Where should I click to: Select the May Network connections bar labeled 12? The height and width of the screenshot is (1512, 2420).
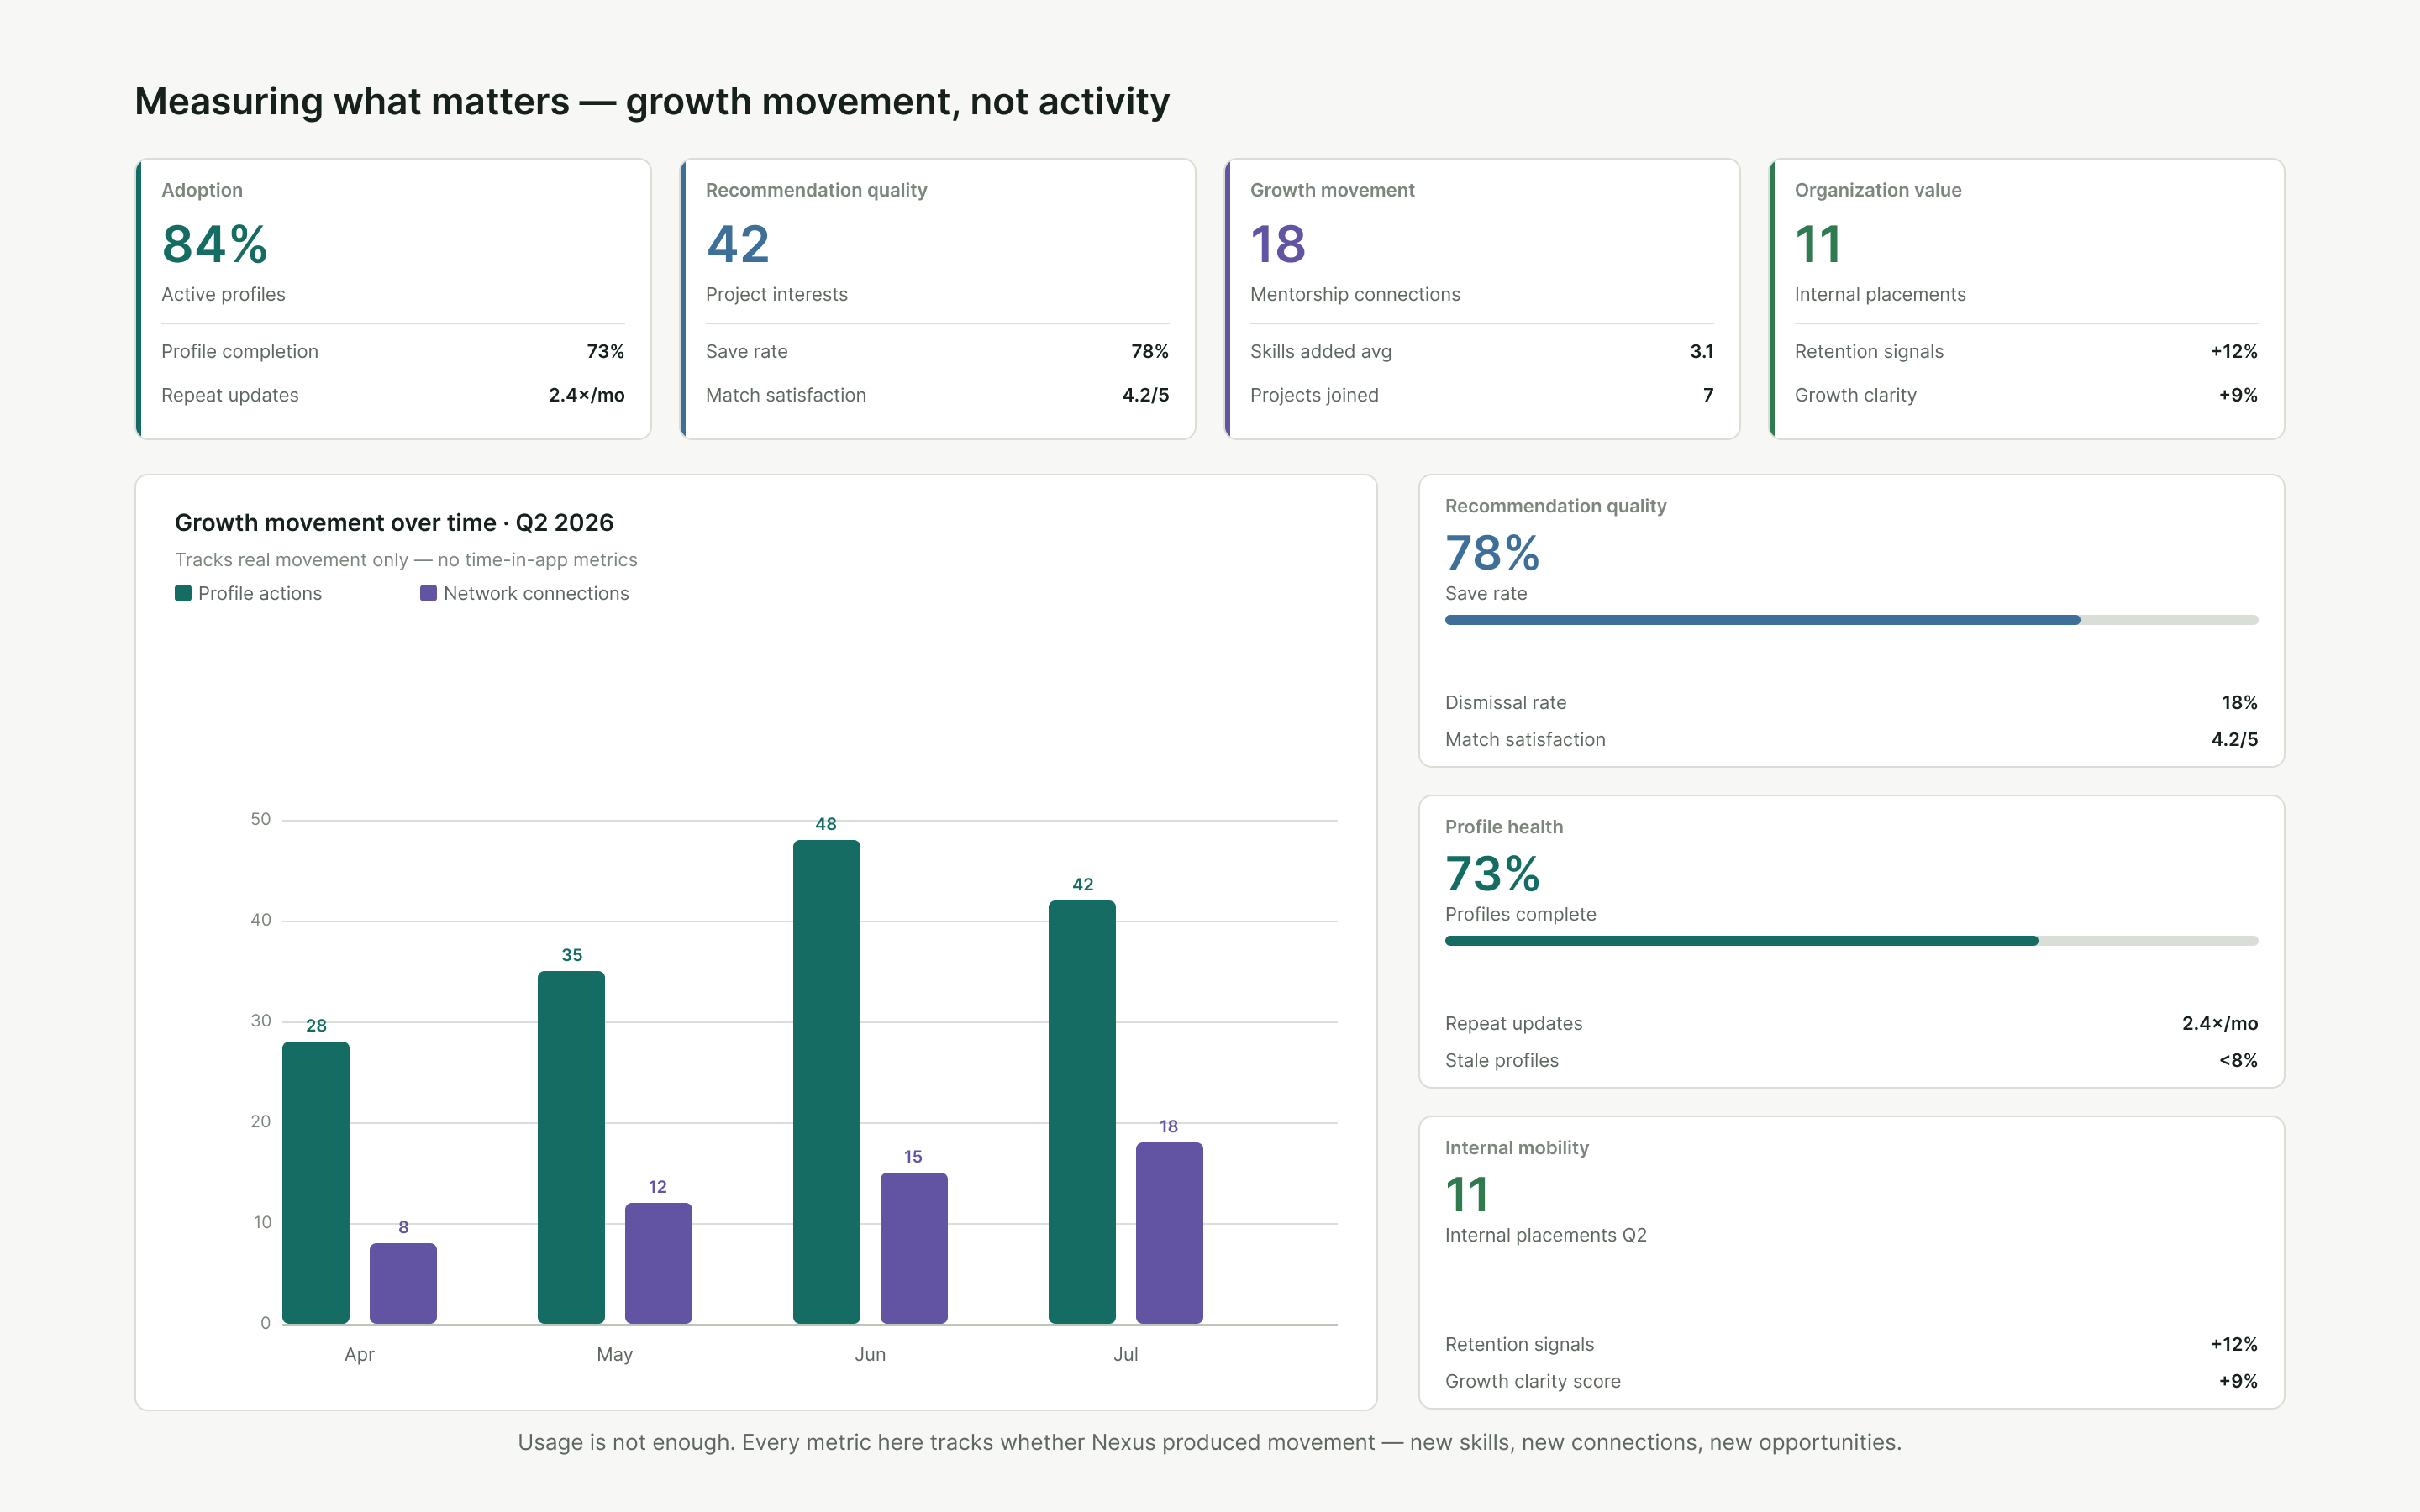pyautogui.click(x=658, y=1264)
